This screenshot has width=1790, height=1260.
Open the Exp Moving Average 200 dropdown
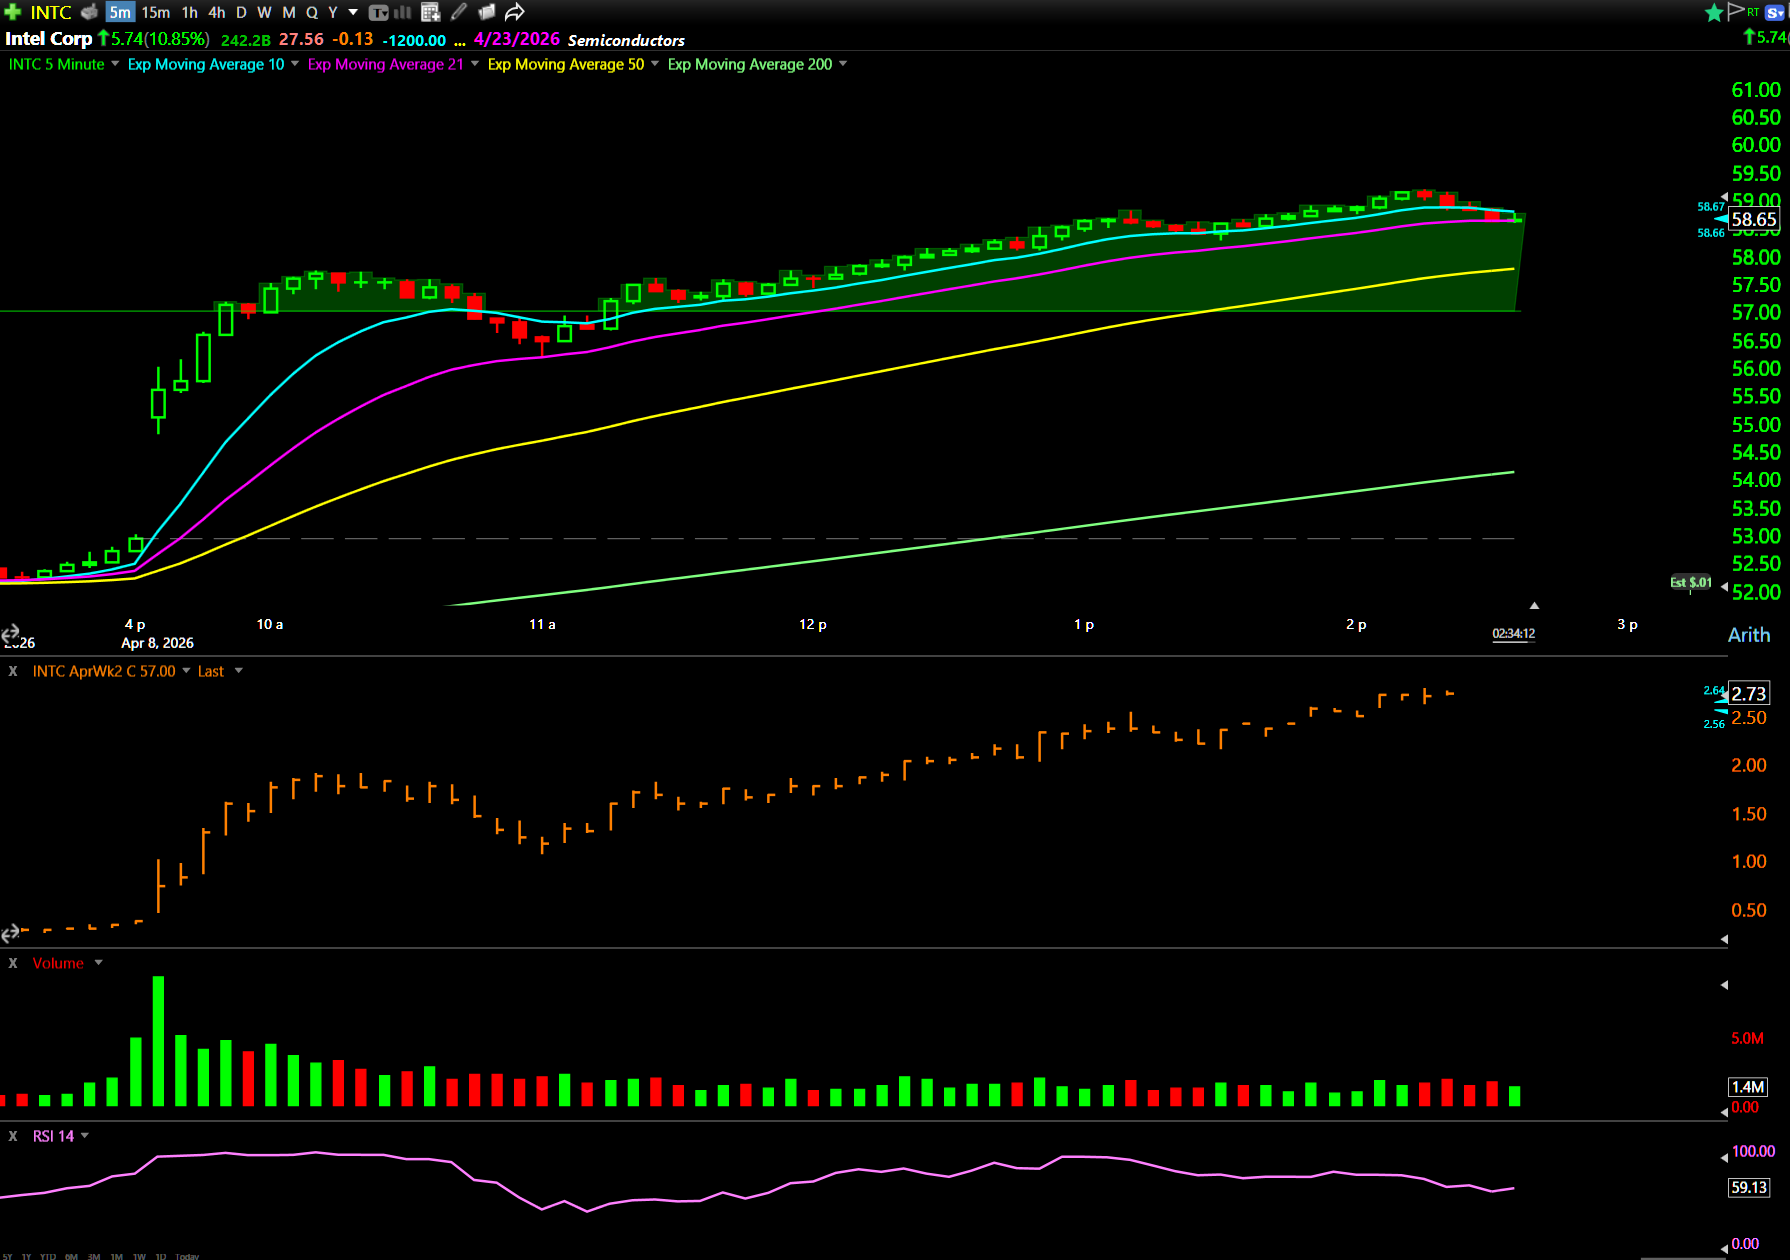(843, 64)
